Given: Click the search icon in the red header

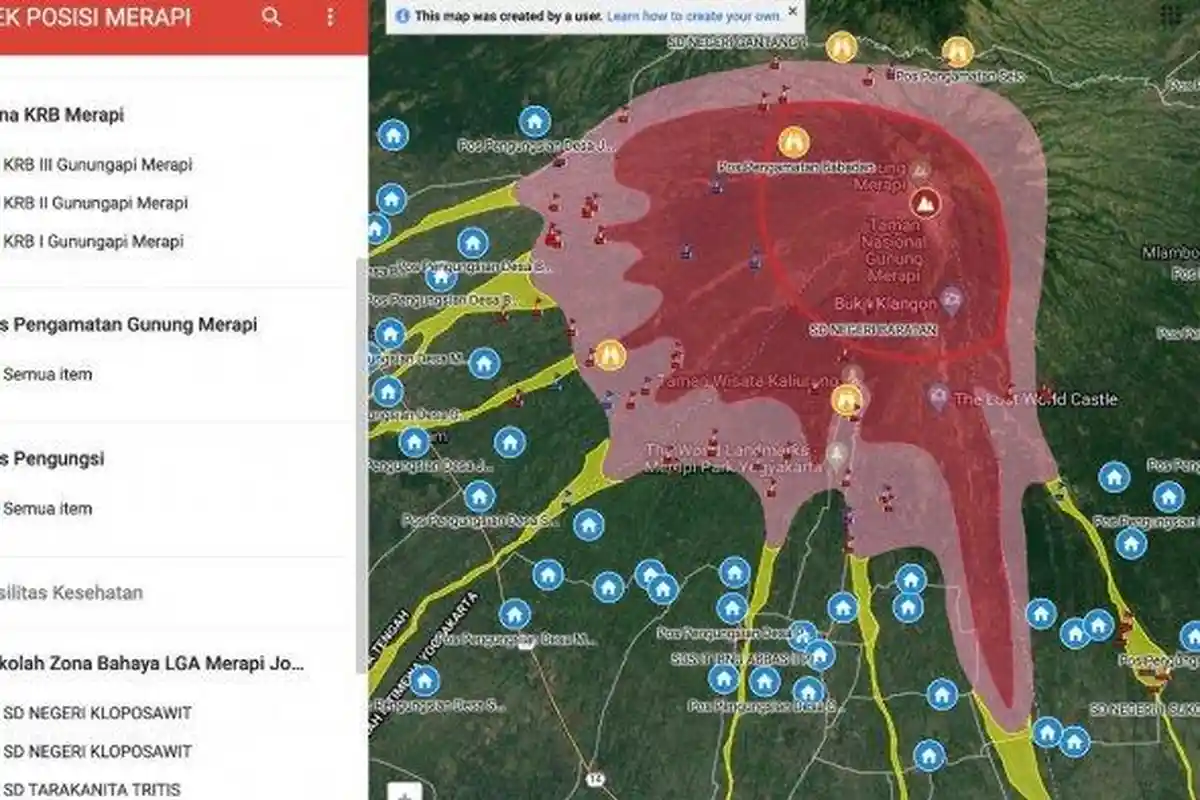Looking at the screenshot, I should [271, 17].
